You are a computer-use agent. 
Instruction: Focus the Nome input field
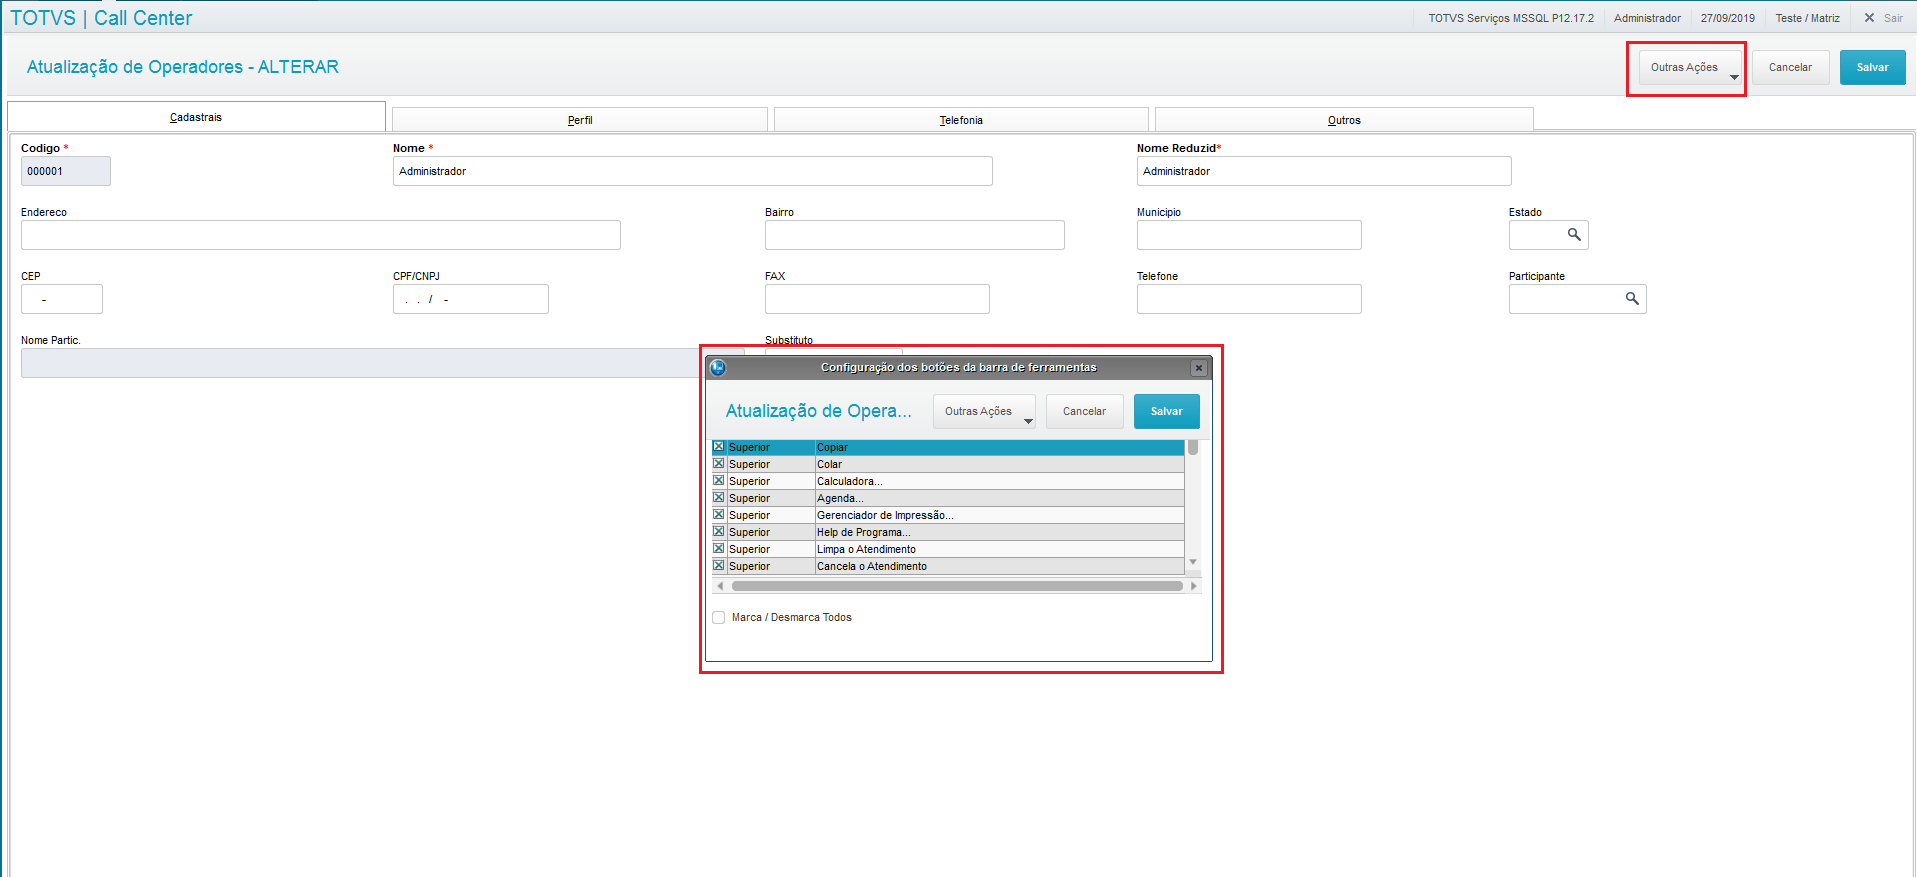pos(693,171)
